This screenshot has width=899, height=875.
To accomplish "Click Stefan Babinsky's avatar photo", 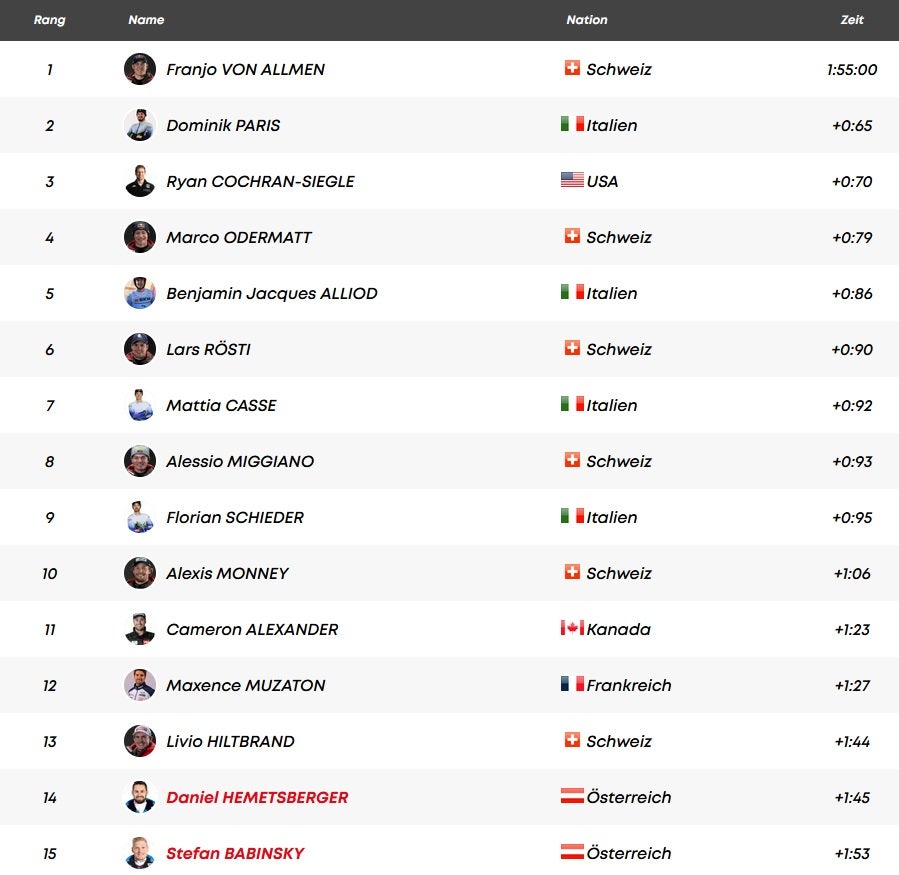I will pos(140,853).
